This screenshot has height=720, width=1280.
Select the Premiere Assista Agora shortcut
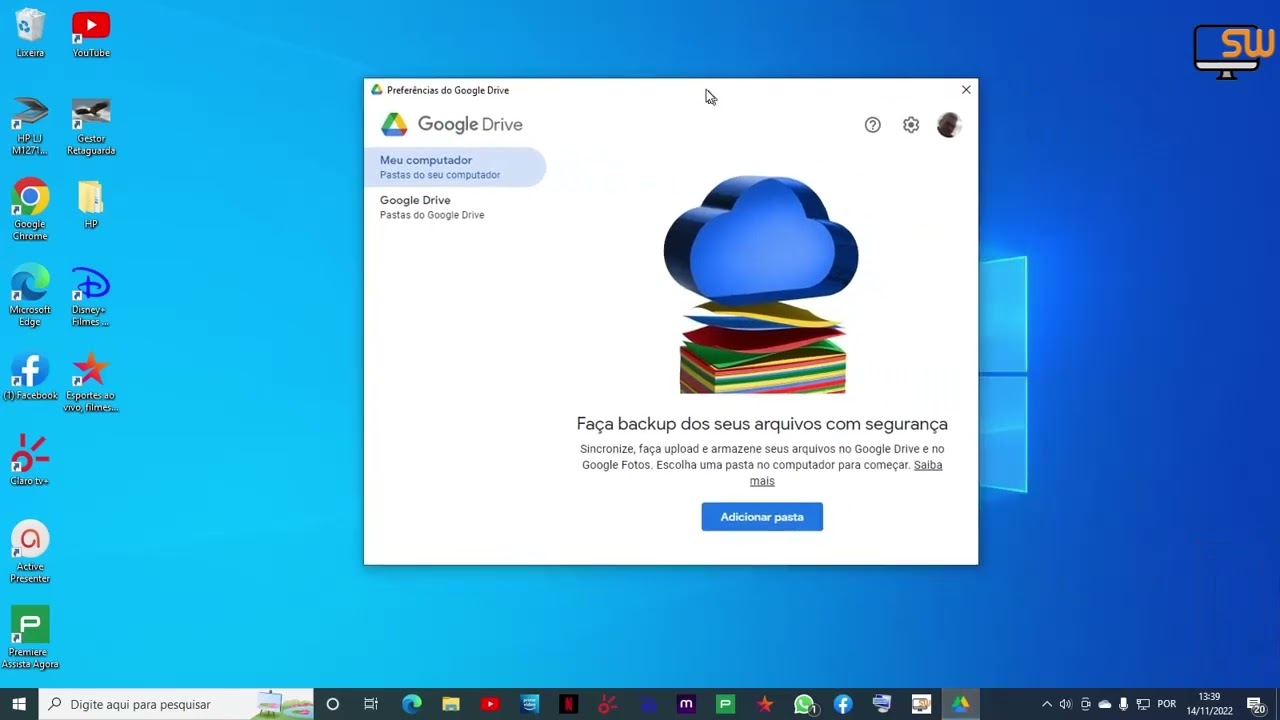pyautogui.click(x=30, y=638)
